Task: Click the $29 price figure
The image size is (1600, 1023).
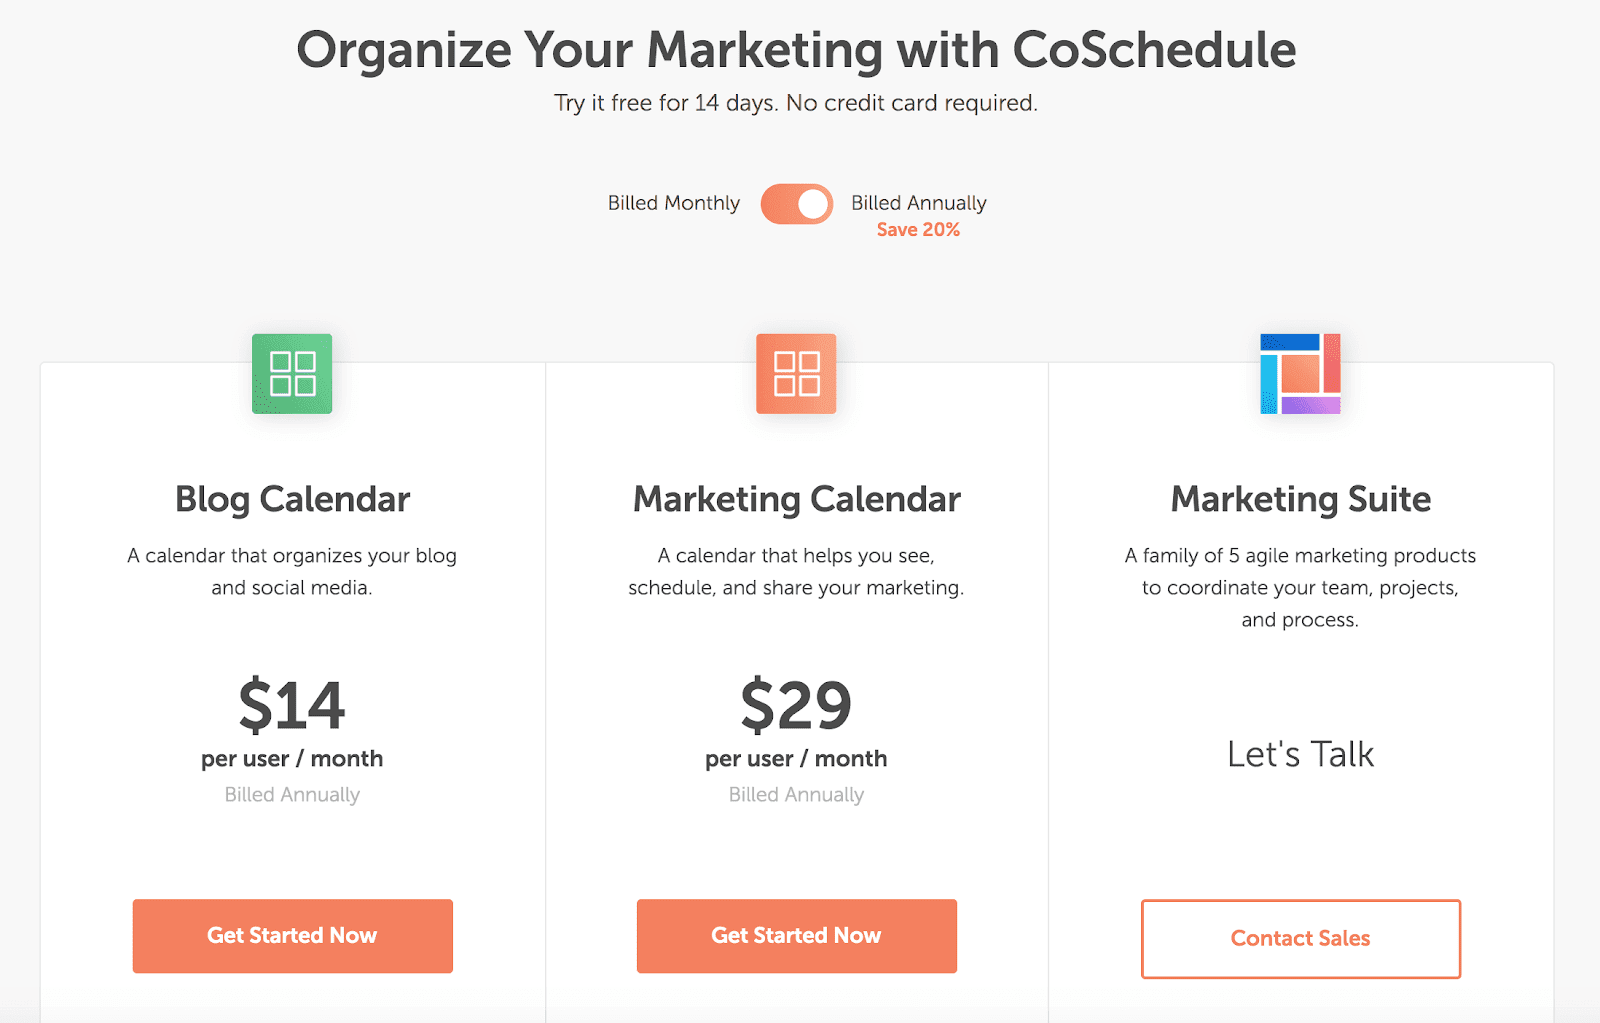Action: (796, 705)
